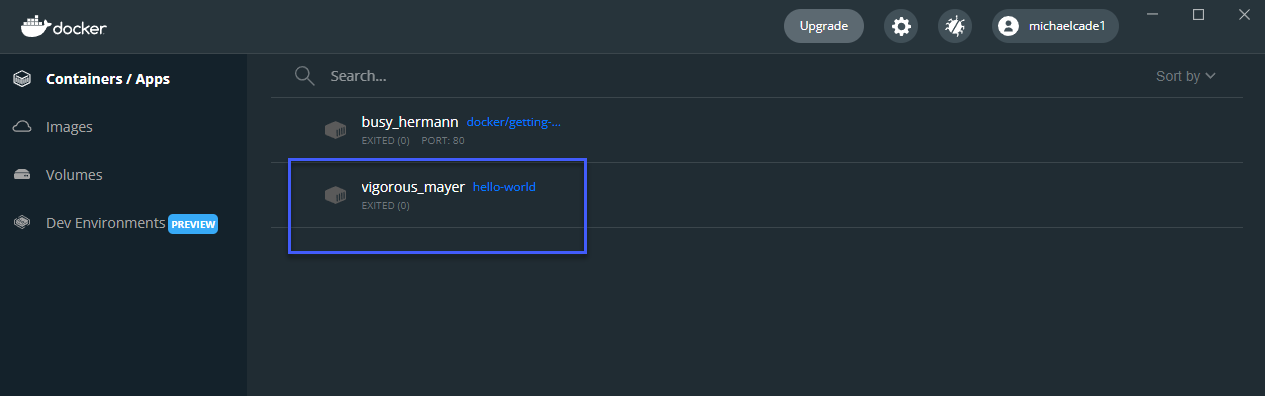This screenshot has height=396, width=1265.
Task: Open the troubleshoot bug icon
Action: click(x=955, y=26)
